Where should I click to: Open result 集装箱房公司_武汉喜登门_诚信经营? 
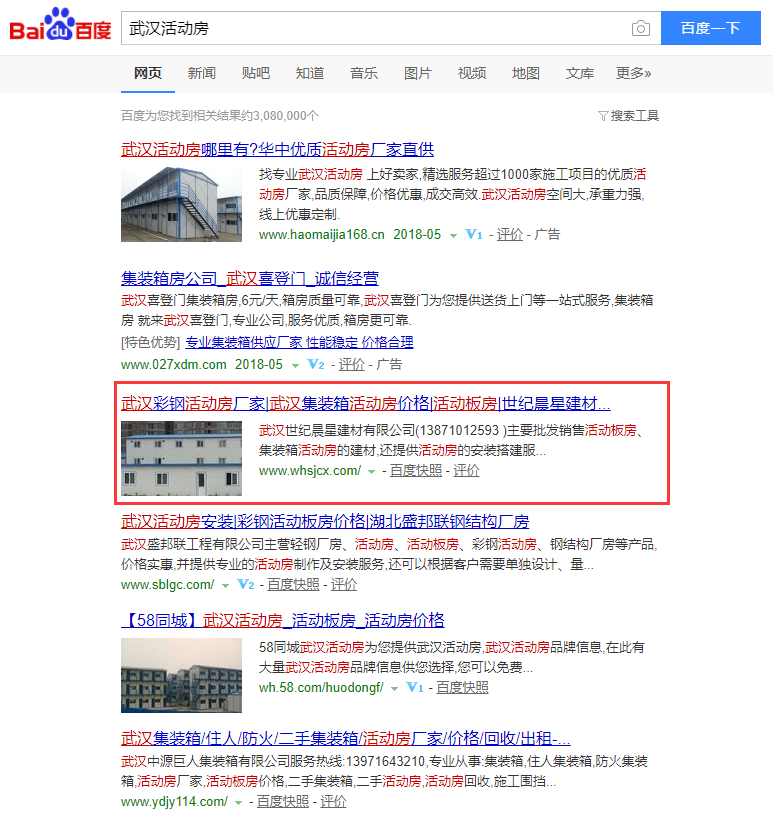pos(249,278)
